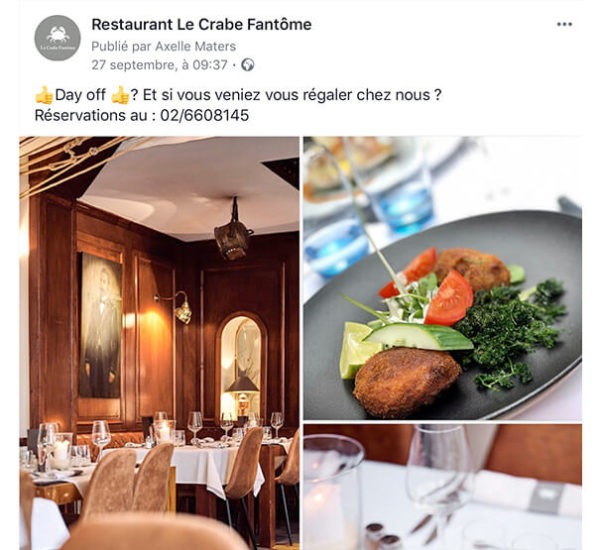The height and width of the screenshot is (550, 600).
Task: Click the hanging ceiling lantern in photo
Action: coord(233,230)
